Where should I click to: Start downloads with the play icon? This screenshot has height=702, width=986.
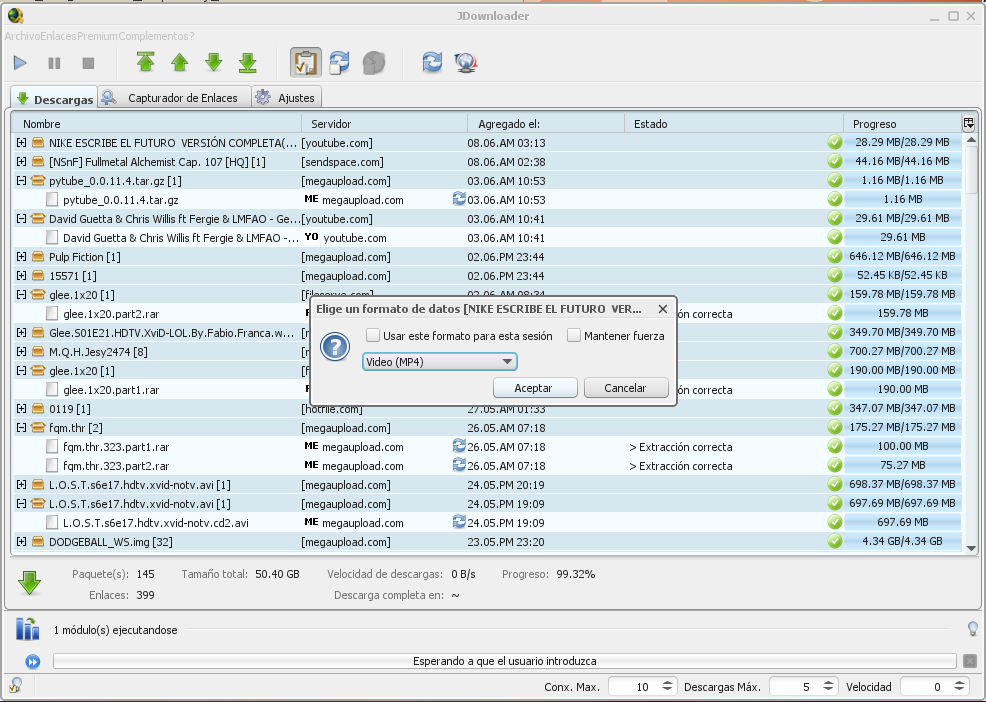tap(20, 63)
